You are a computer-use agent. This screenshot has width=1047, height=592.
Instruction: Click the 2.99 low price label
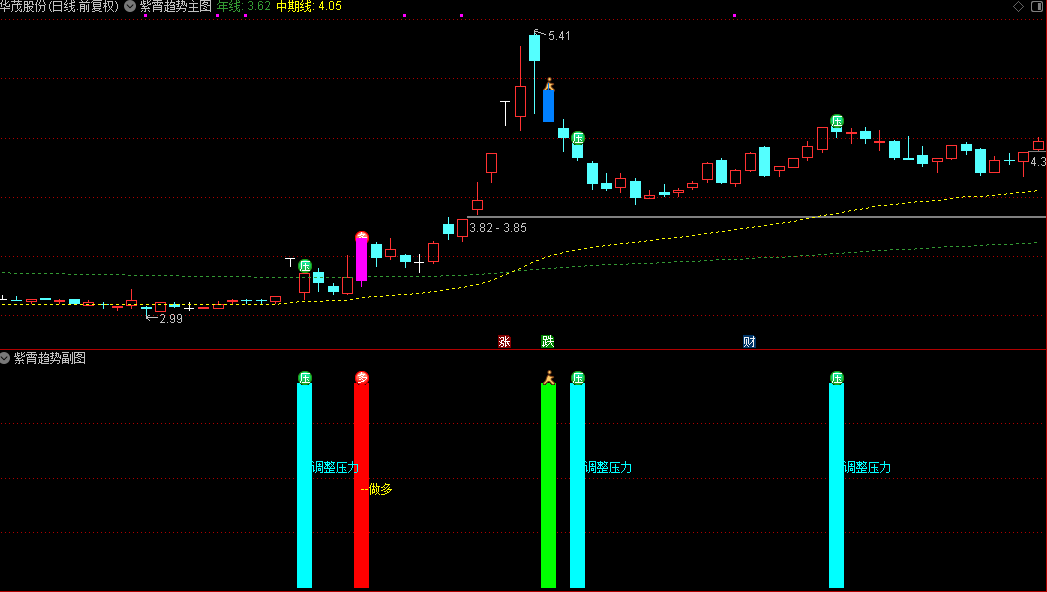pyautogui.click(x=171, y=319)
